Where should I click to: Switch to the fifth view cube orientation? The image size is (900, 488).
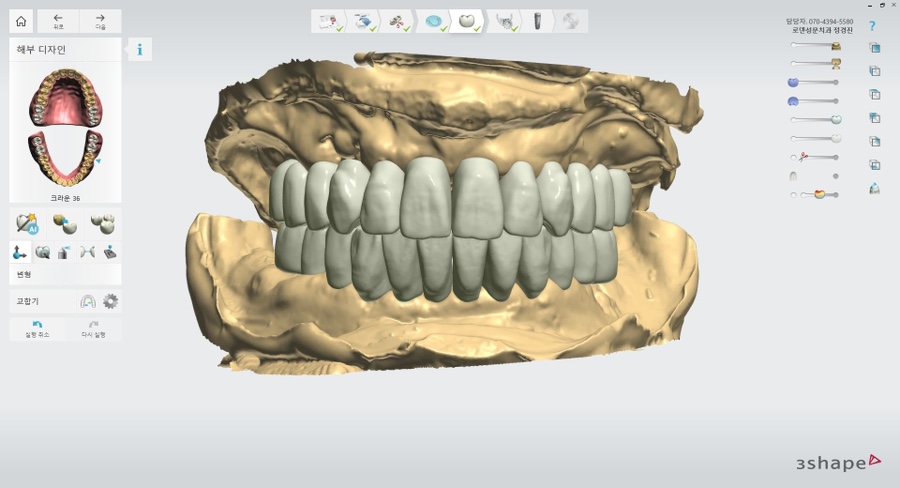(x=874, y=141)
